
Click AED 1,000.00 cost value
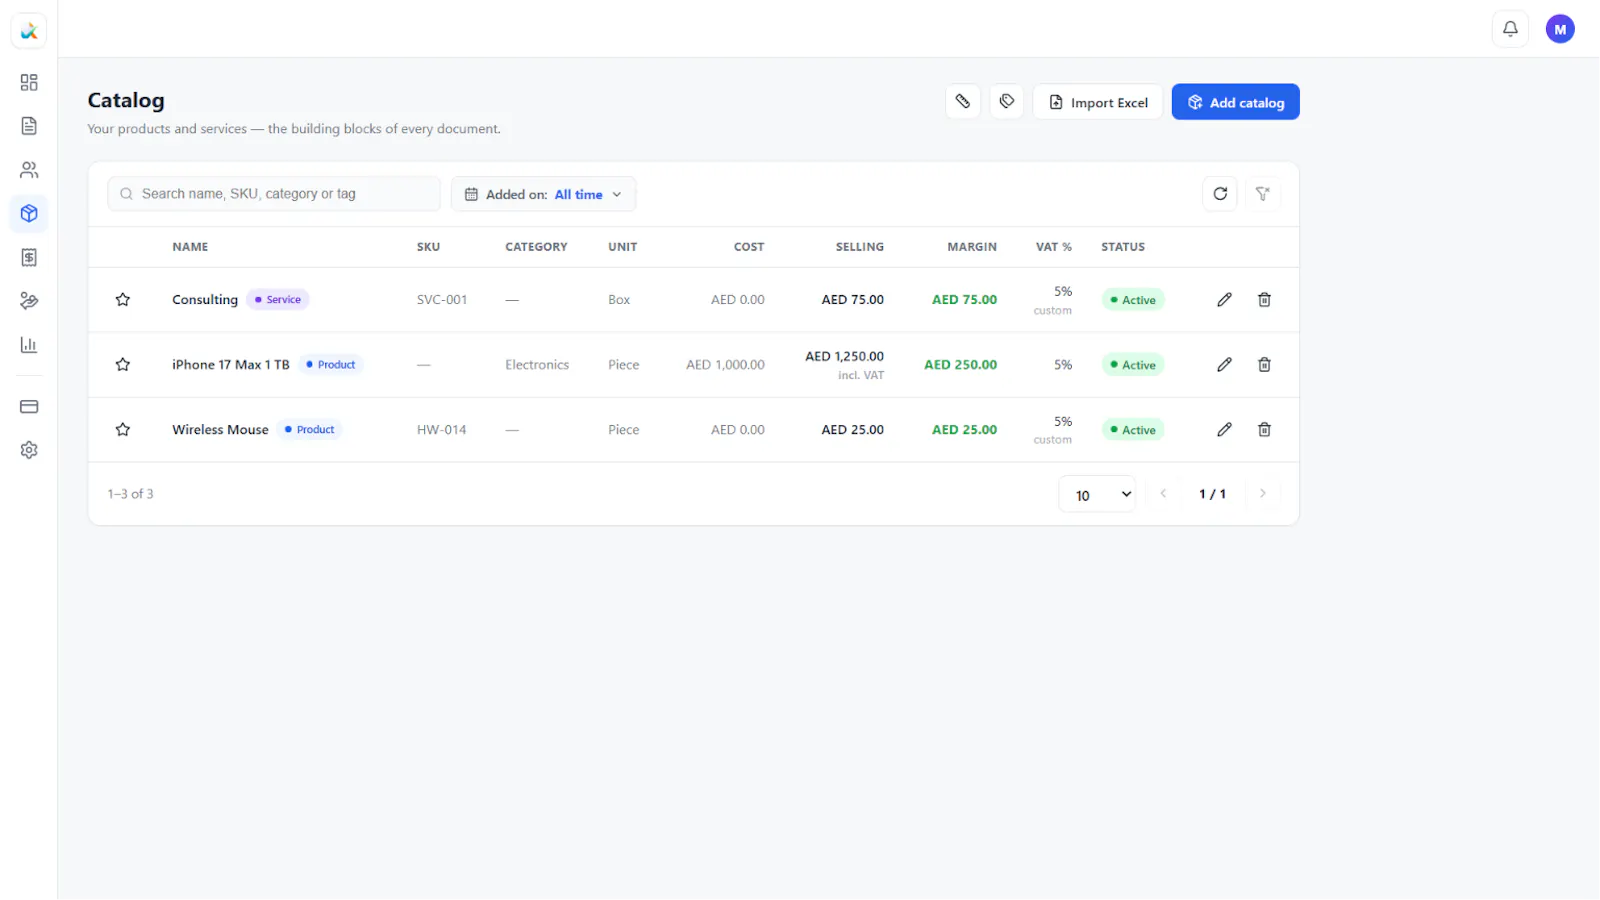(x=725, y=365)
